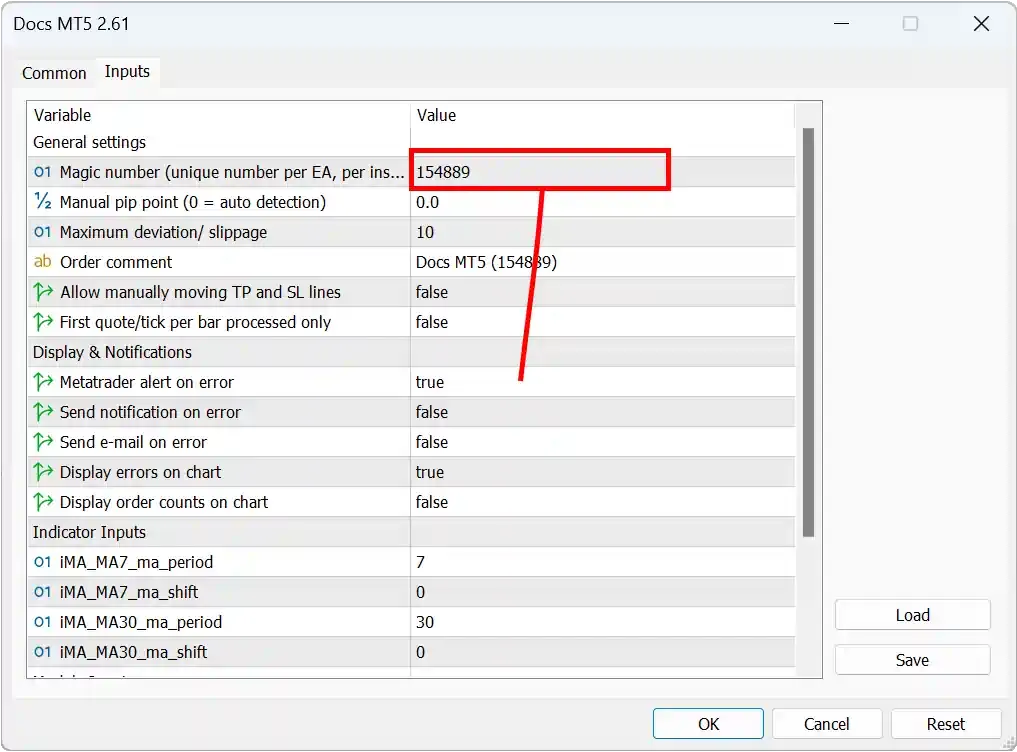
Task: Click the integer icon beside iMA_MA7_ma_period
Action: tap(42, 562)
